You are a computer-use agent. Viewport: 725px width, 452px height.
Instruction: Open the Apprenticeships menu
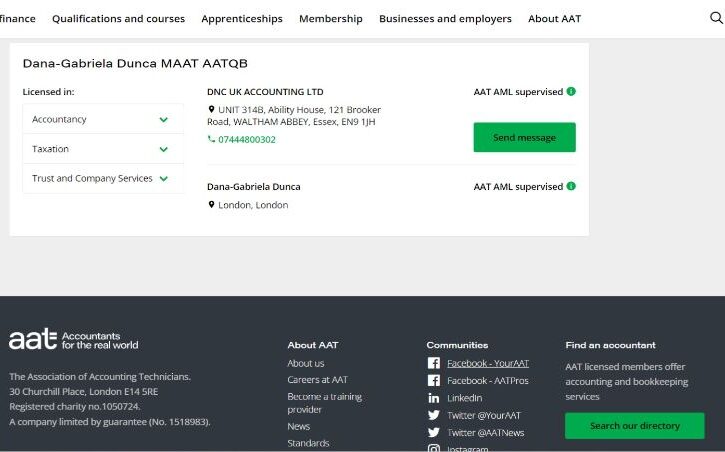(242, 19)
